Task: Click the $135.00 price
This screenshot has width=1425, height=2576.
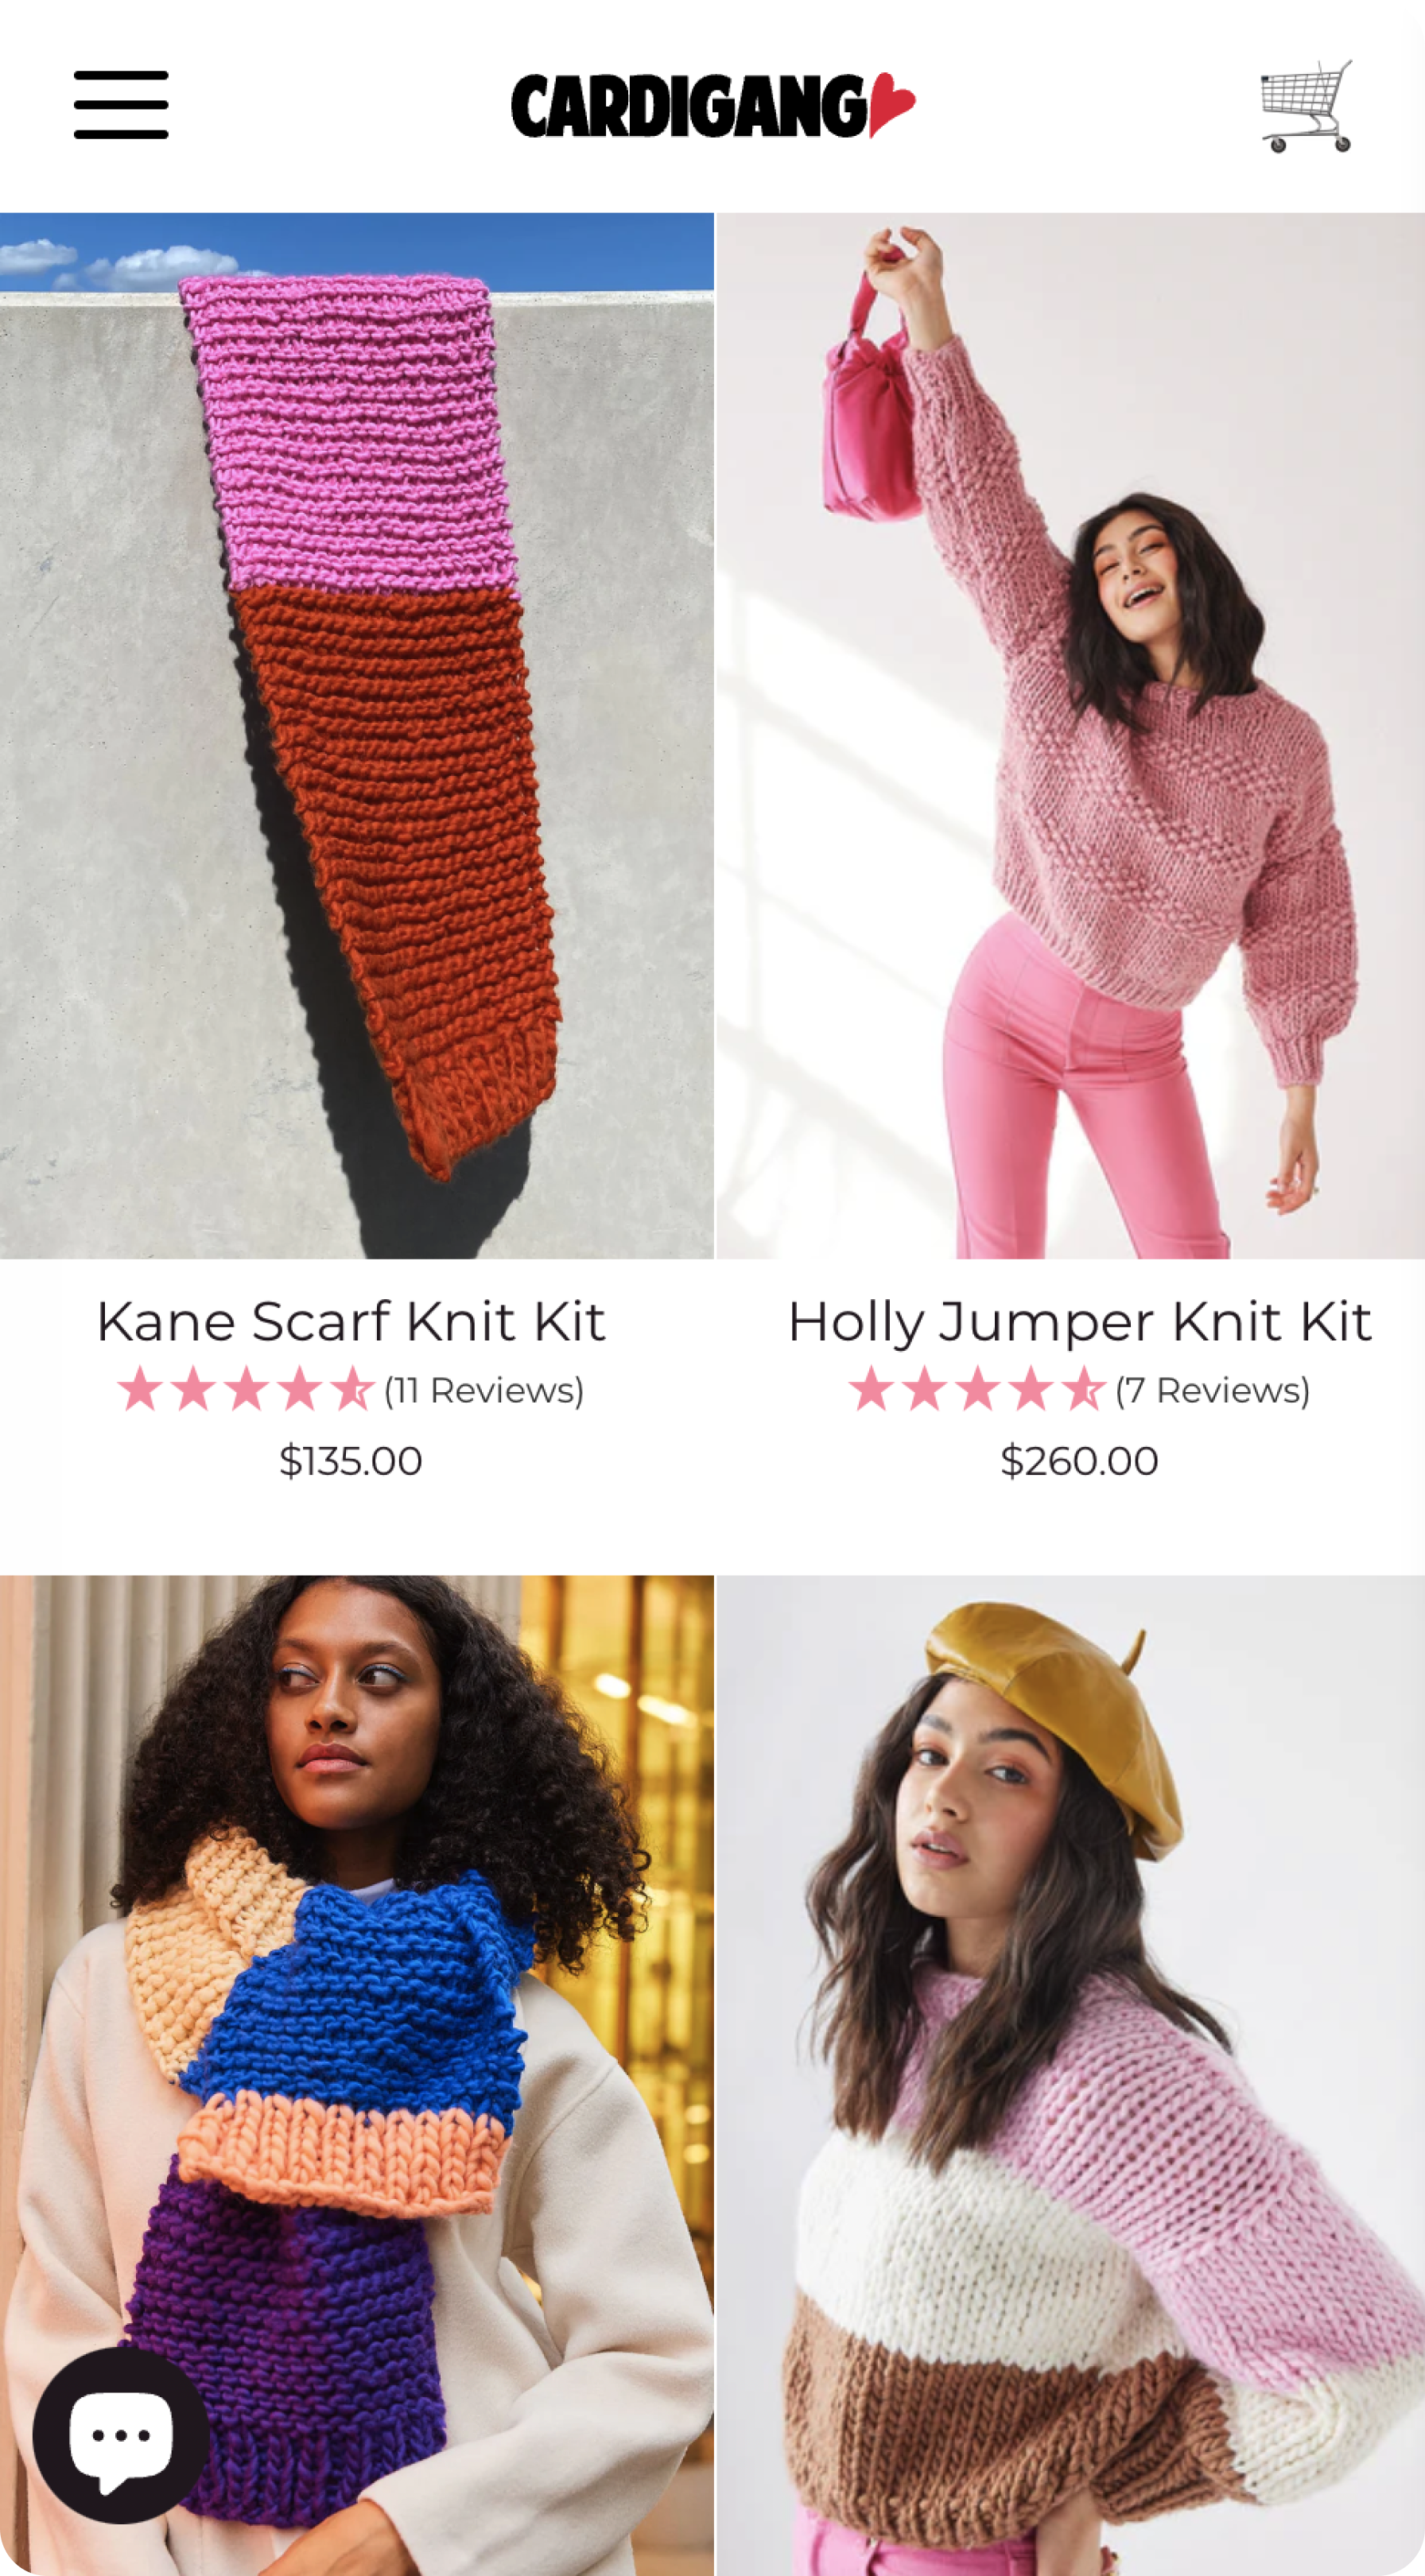Action: tap(351, 1461)
